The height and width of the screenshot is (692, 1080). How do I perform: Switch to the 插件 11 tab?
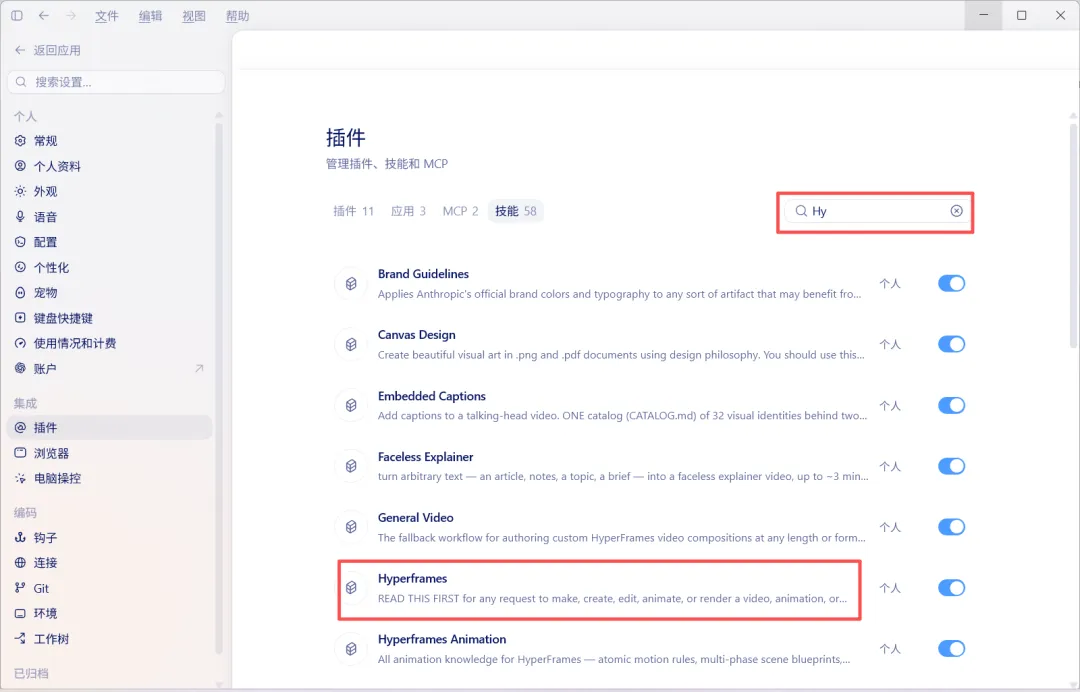click(x=353, y=211)
